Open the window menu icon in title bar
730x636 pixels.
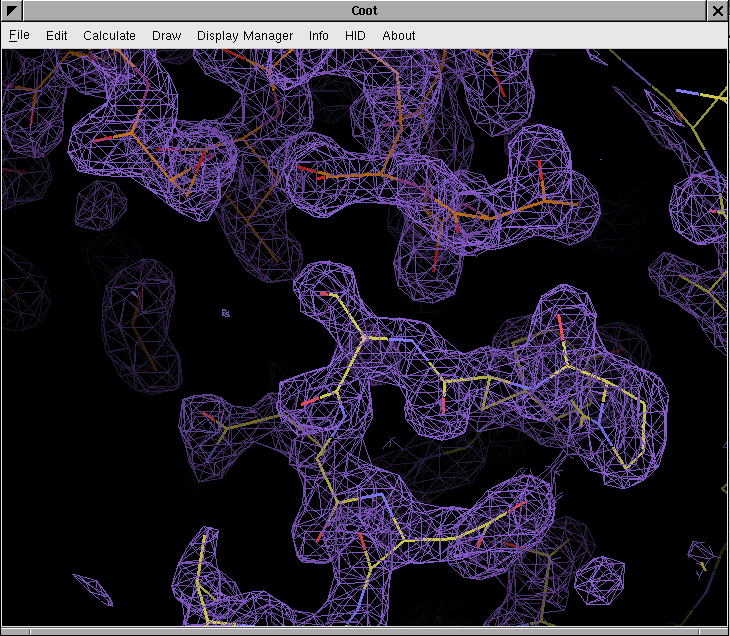coord(12,11)
